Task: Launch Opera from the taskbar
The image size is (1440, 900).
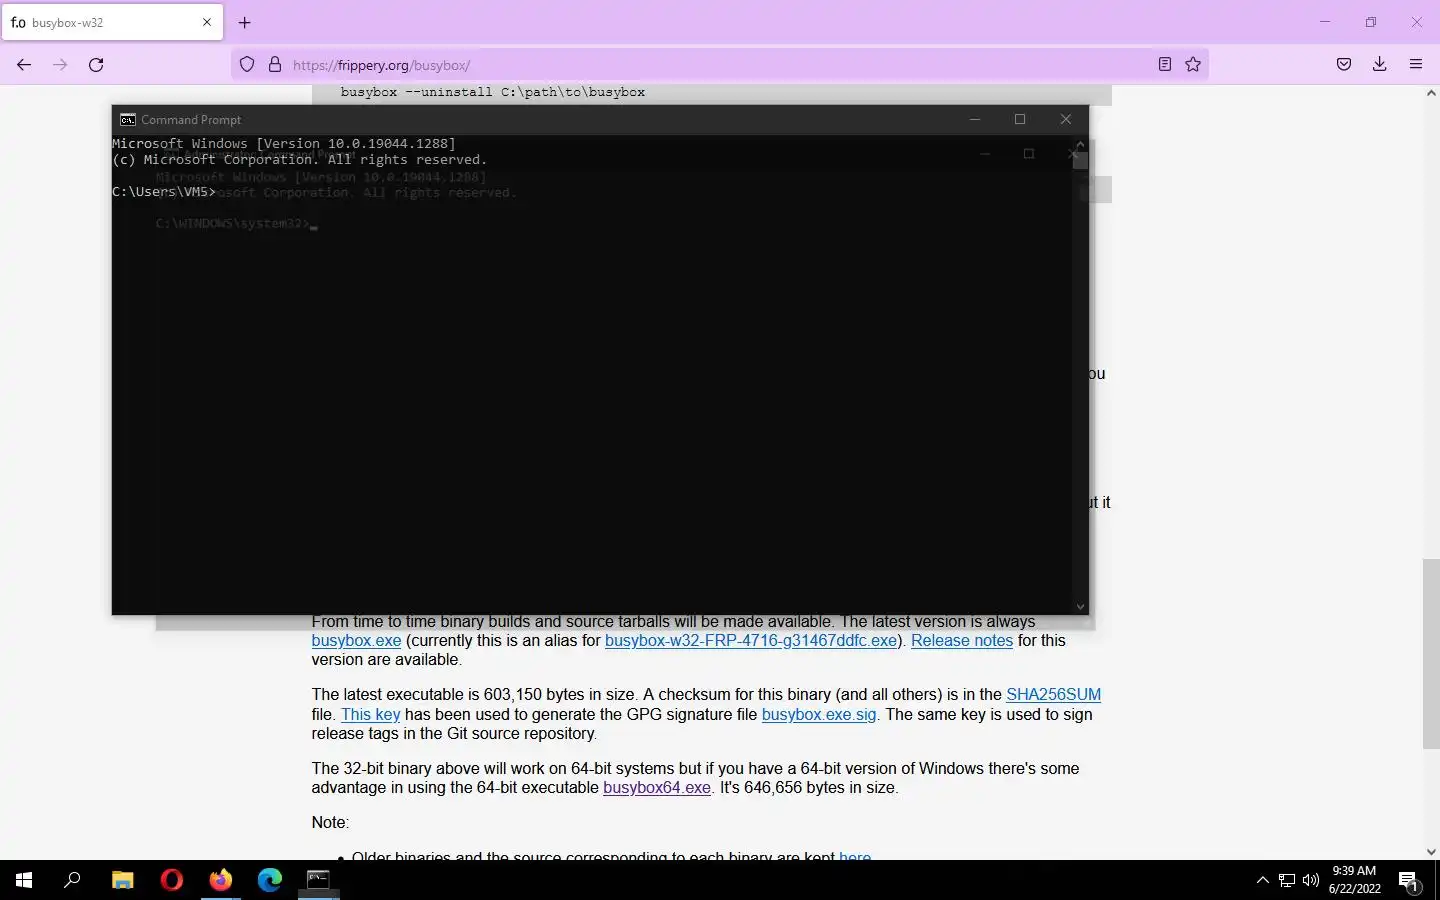Action: tap(172, 880)
